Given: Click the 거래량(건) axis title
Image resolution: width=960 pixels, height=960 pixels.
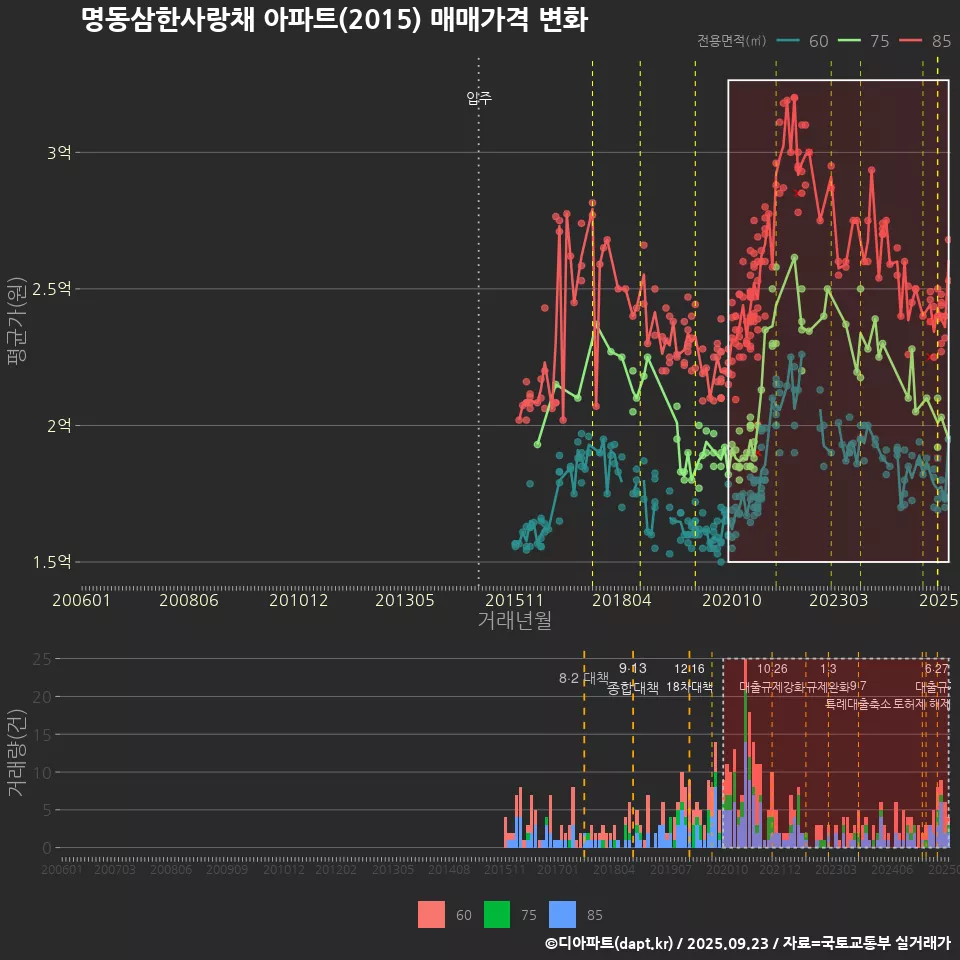Looking at the screenshot, I should click(x=17, y=752).
